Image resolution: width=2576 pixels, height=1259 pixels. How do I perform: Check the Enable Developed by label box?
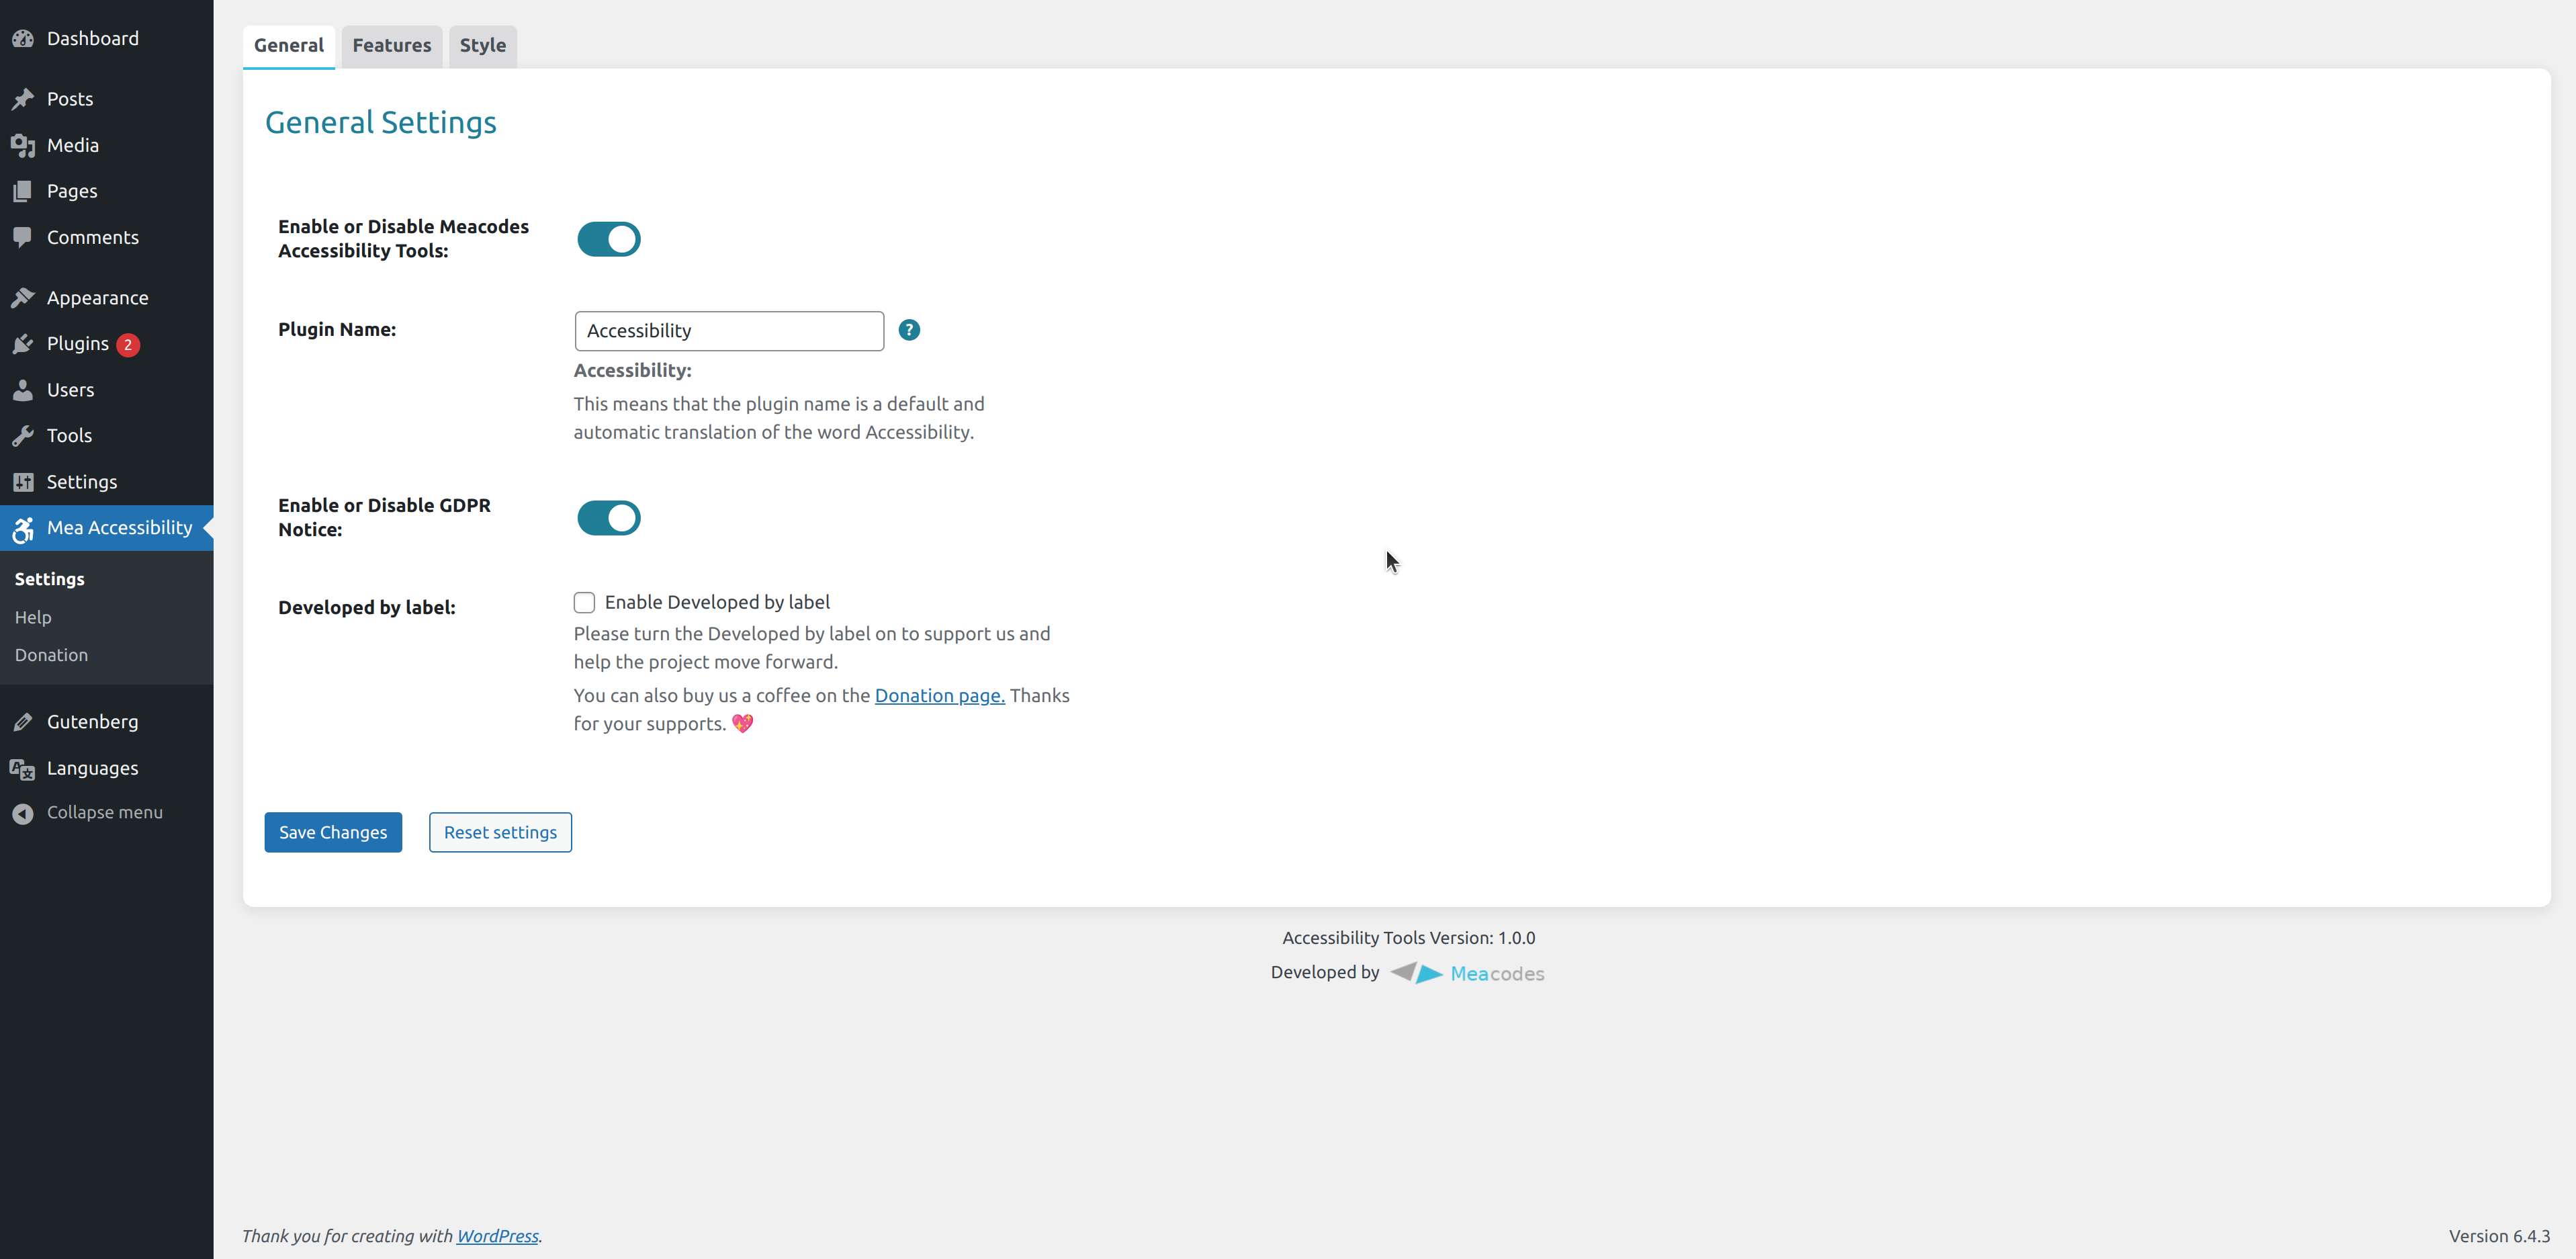(x=584, y=602)
